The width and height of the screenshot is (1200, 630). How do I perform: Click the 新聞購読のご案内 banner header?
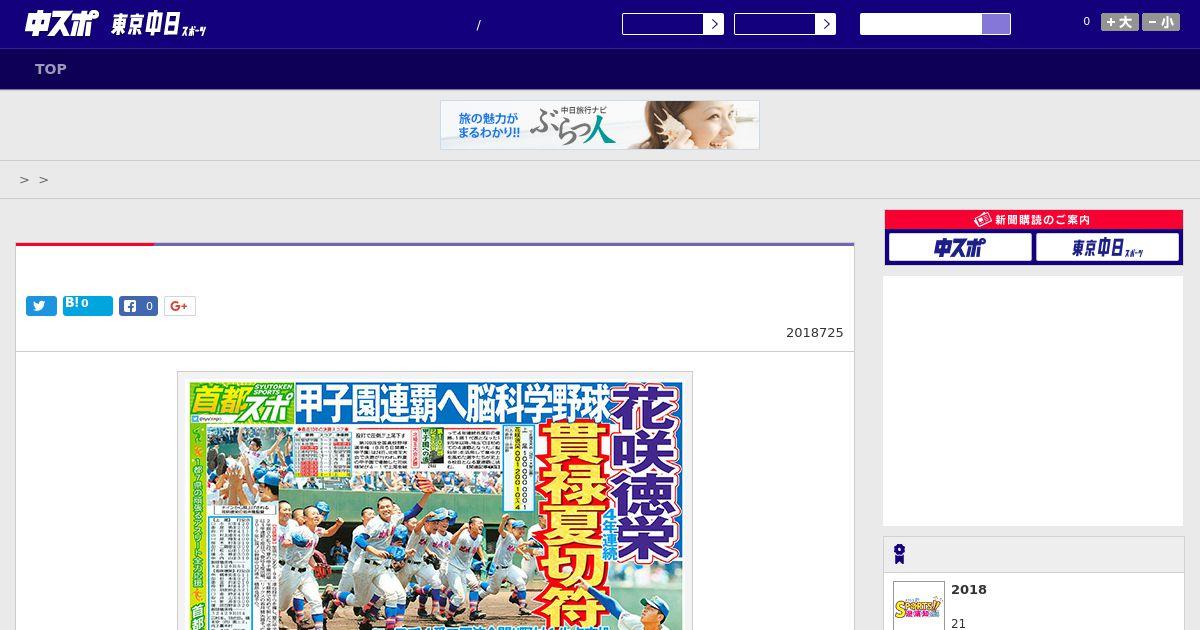click(1034, 220)
